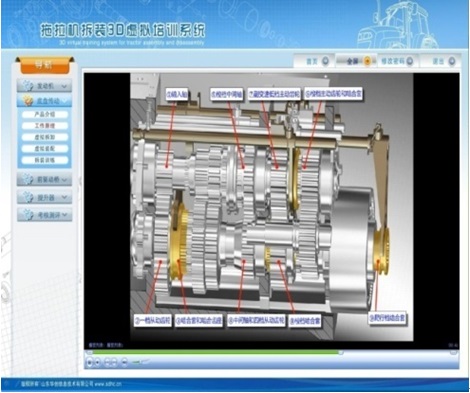Open the 虚拟拆卸 sidebar item
This screenshot has height=393, width=470.
click(x=45, y=137)
